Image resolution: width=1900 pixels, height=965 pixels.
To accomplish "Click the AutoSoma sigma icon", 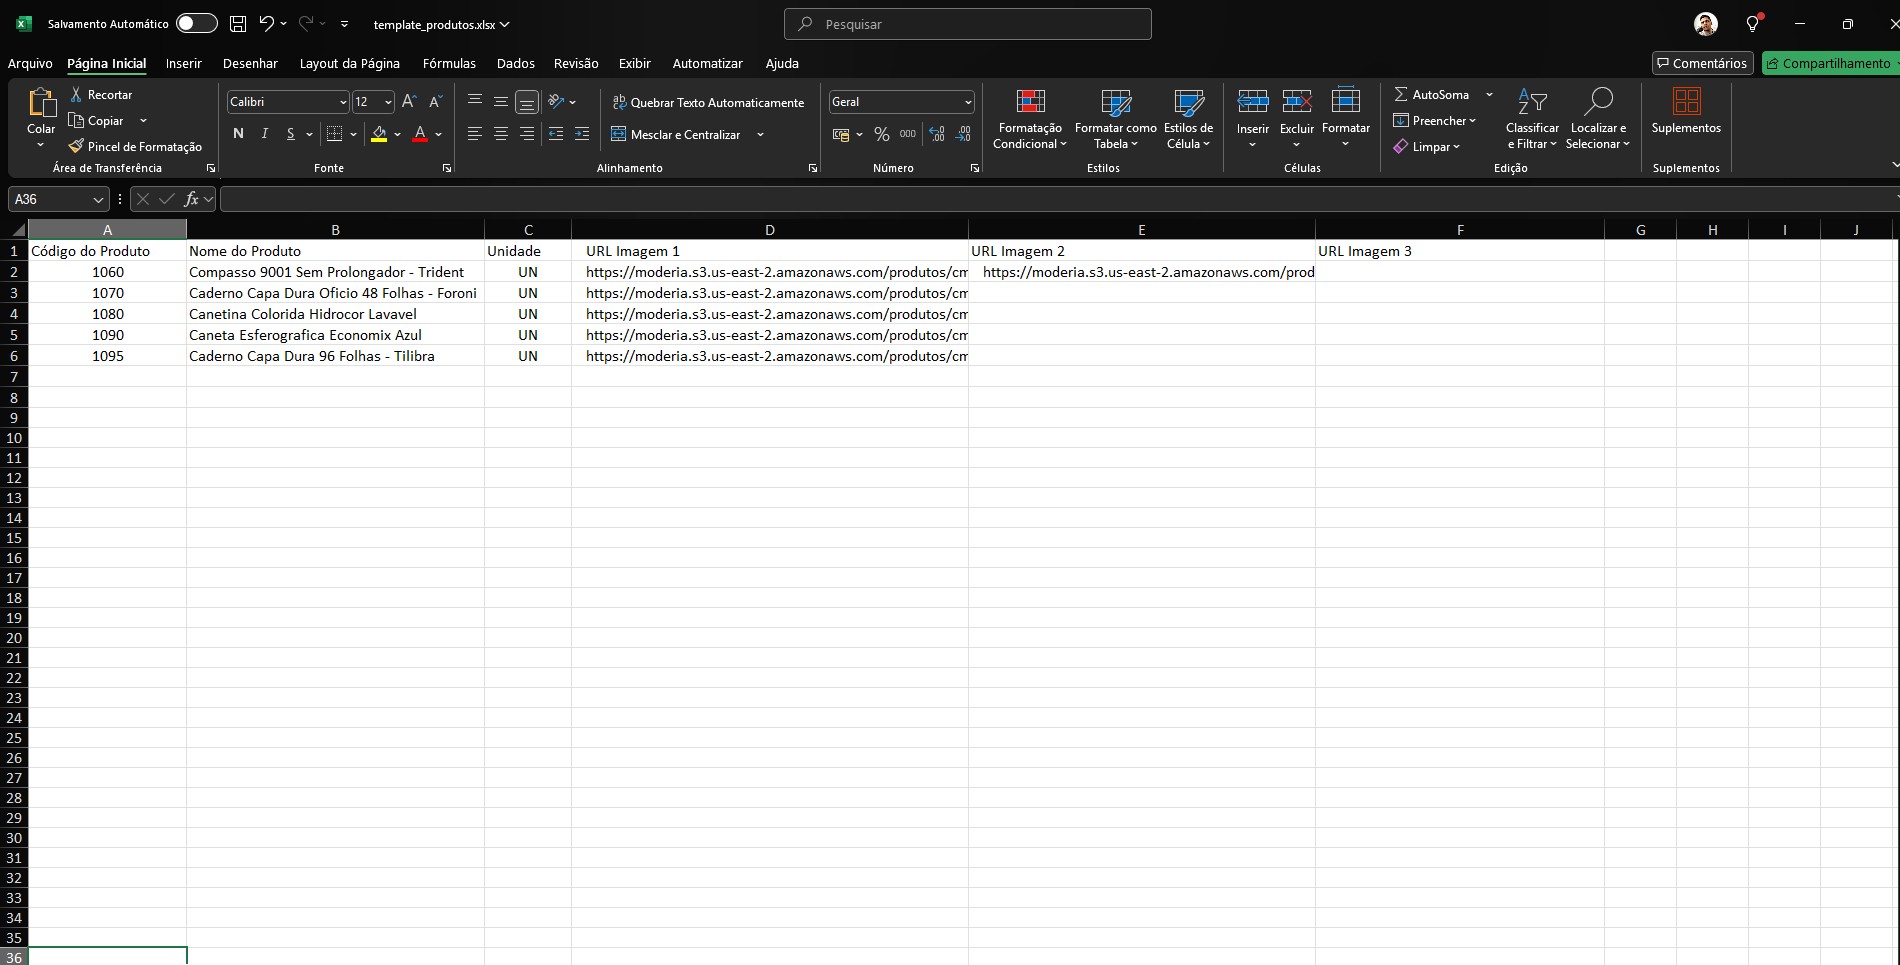I will click(x=1401, y=94).
